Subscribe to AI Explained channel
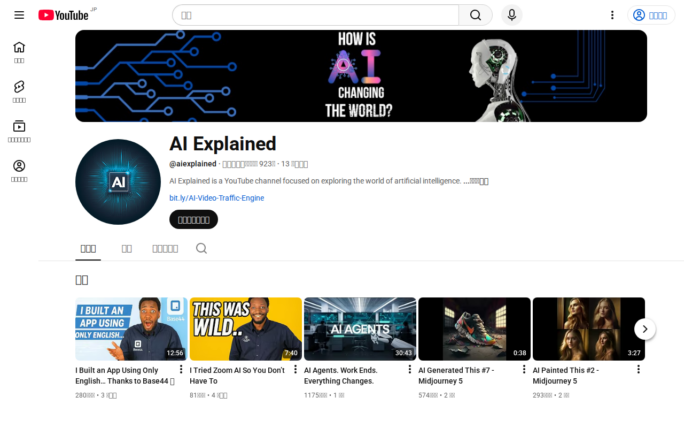Screen dimensions: 684x428 pos(193,219)
